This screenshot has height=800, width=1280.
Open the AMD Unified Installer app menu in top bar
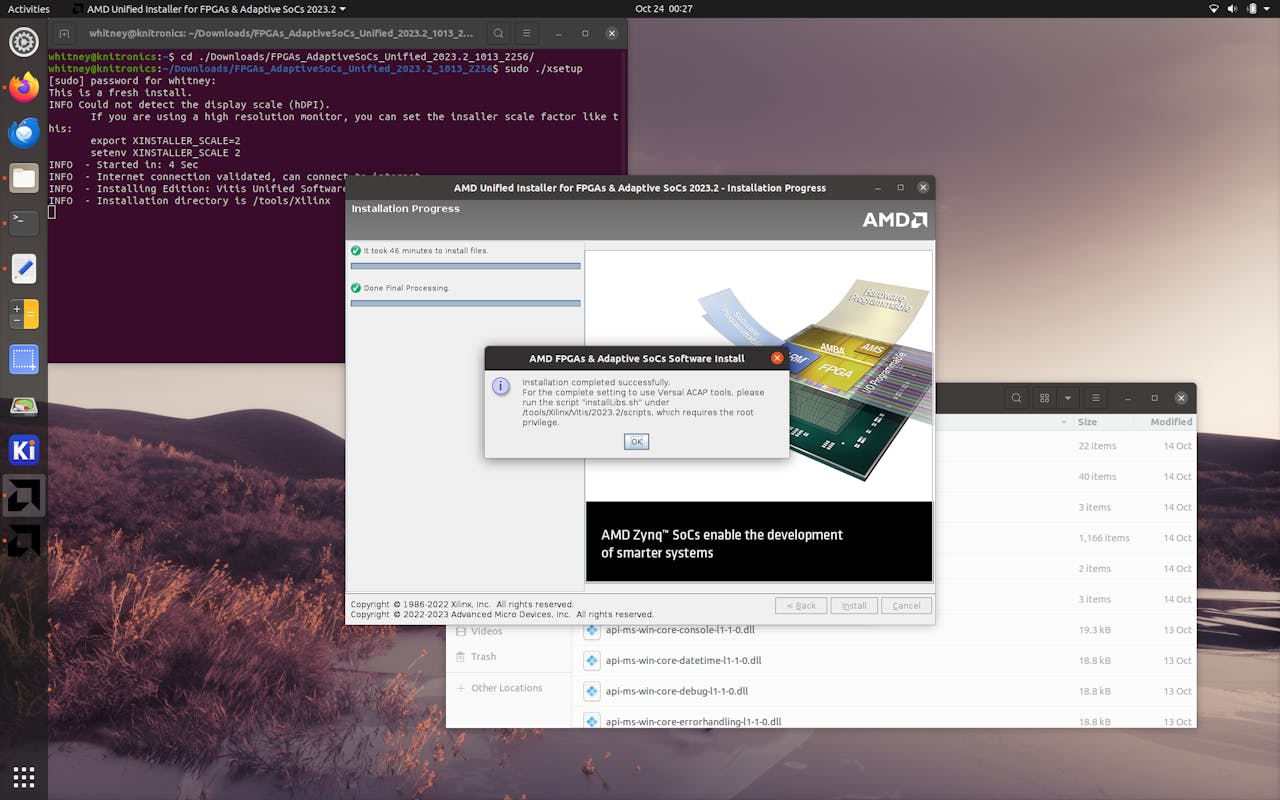tap(210, 9)
